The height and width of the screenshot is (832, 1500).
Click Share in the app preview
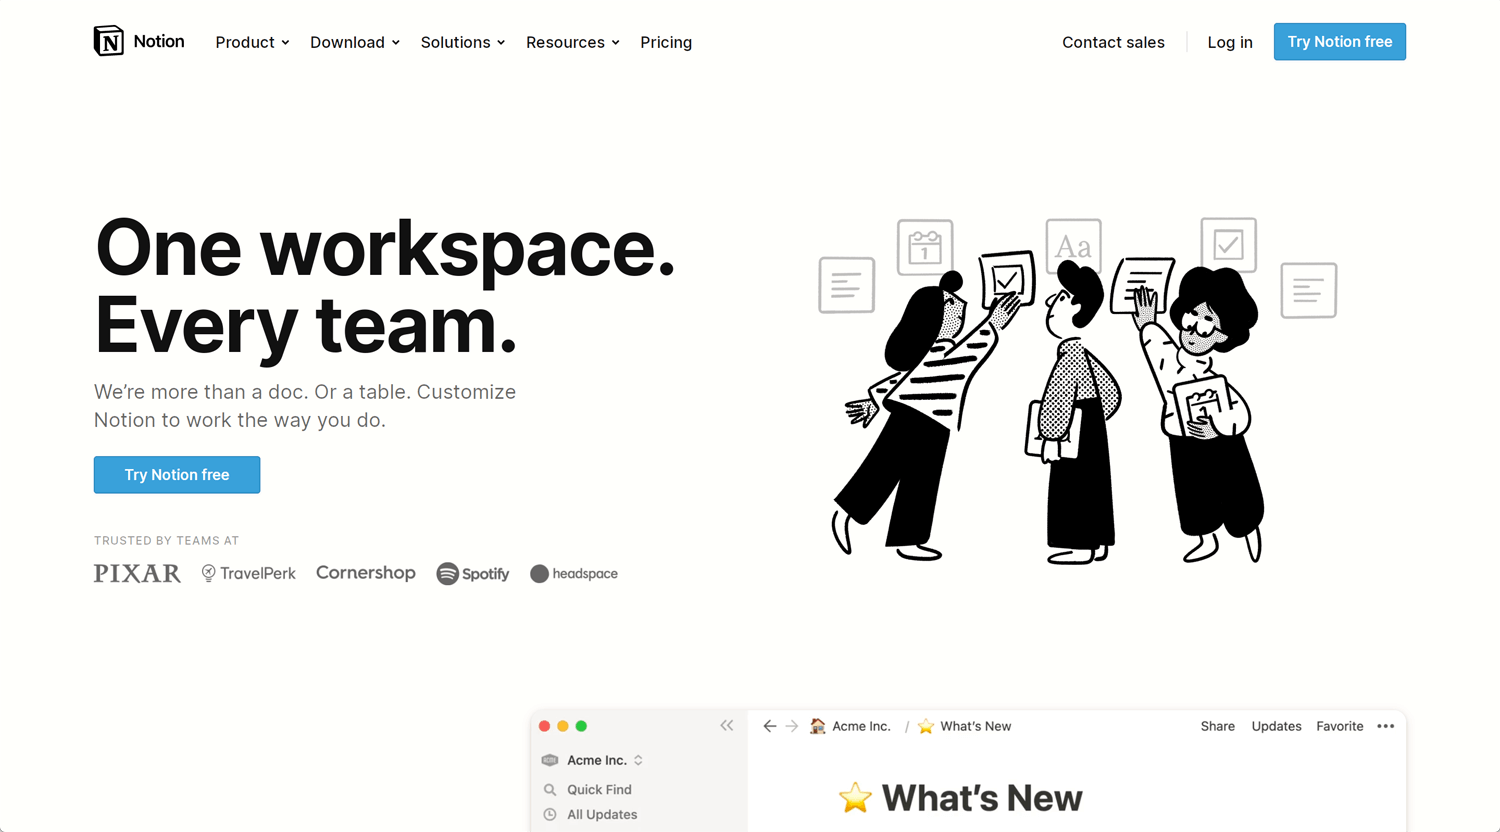point(1218,726)
